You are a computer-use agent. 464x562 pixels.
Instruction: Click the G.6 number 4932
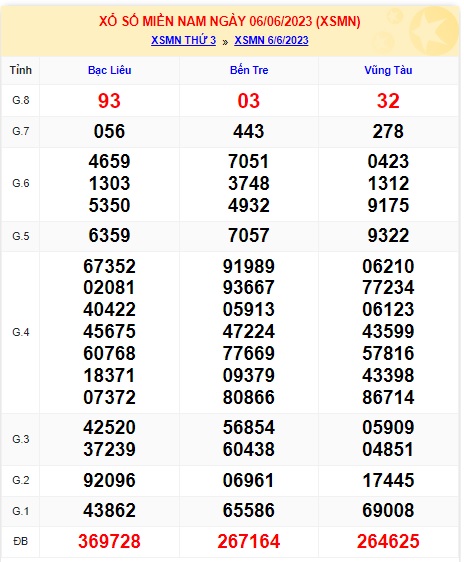[x=249, y=205]
